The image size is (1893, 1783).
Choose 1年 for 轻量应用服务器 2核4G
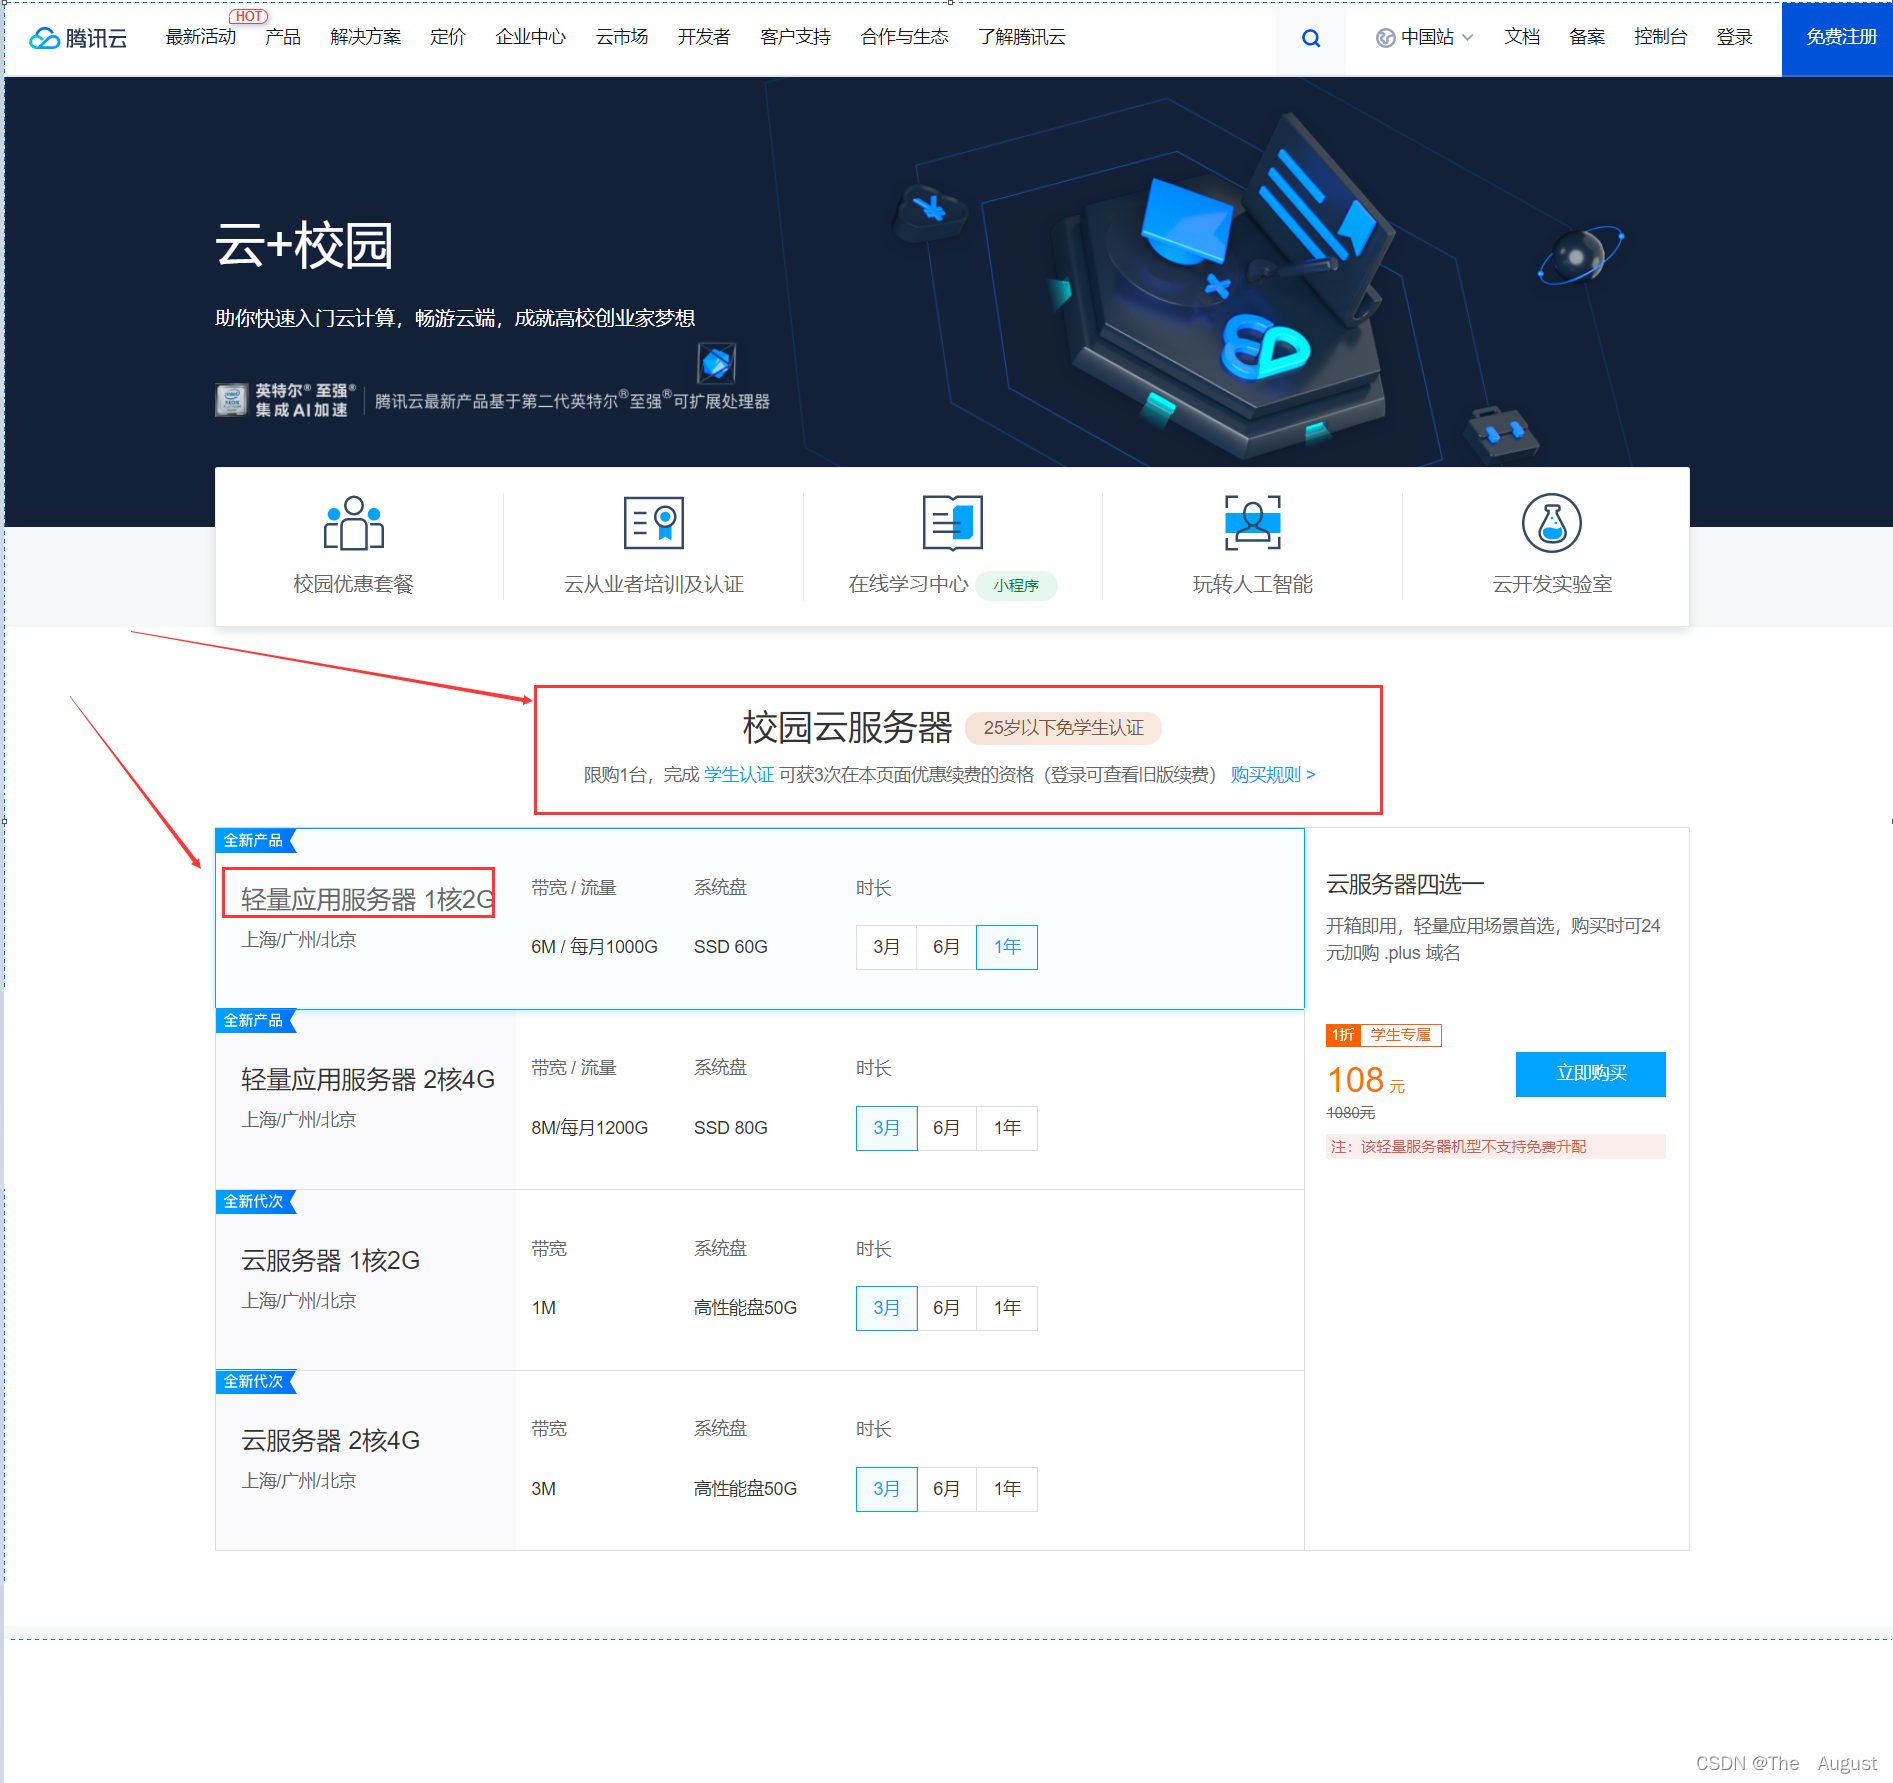(x=1007, y=1128)
